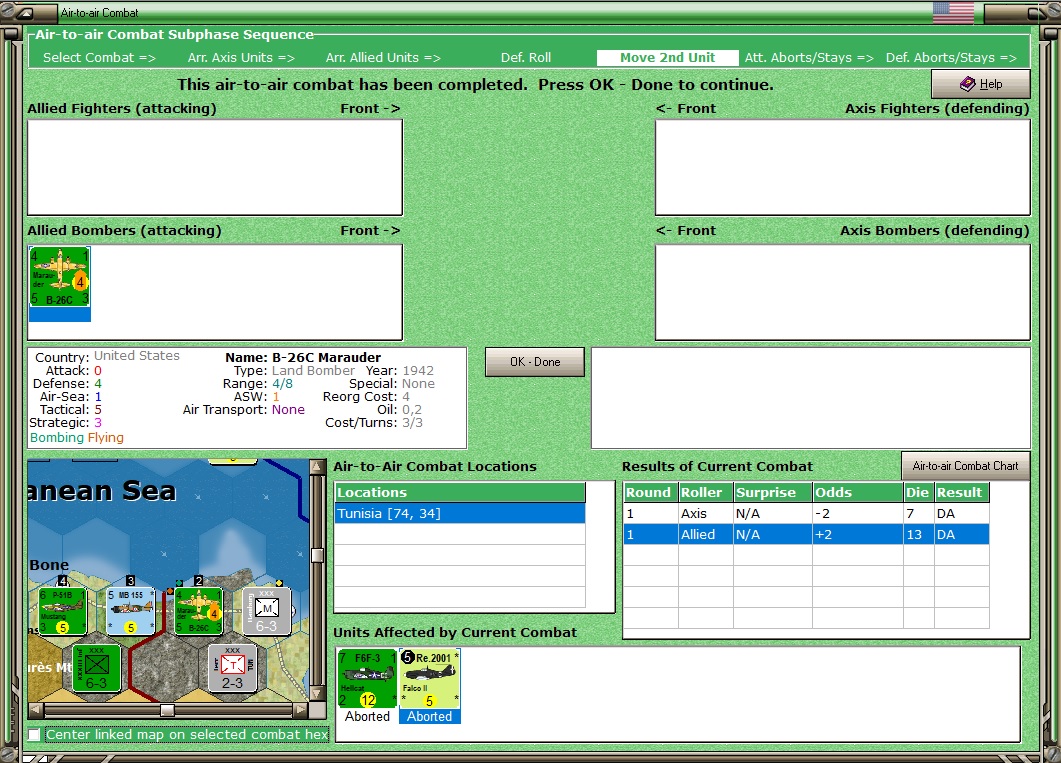Select the P-51B Mustang counter on the map

coord(63,611)
